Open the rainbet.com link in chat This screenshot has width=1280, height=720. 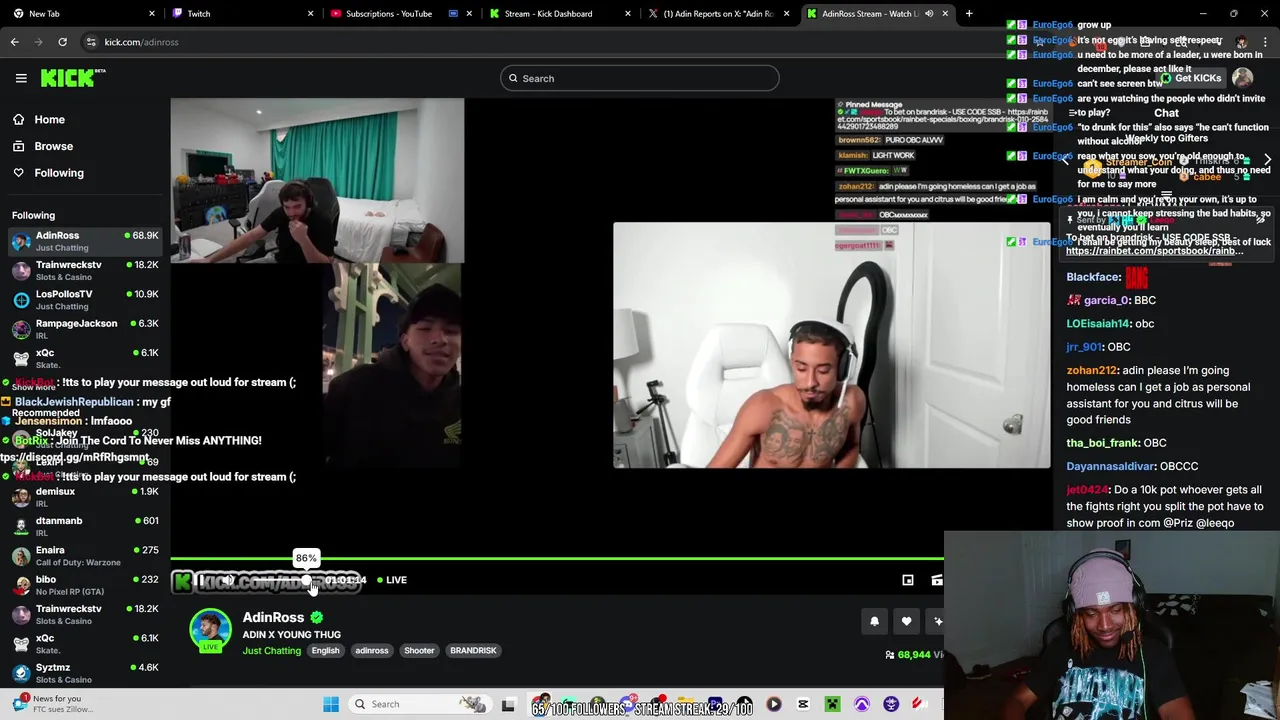coord(1154,251)
